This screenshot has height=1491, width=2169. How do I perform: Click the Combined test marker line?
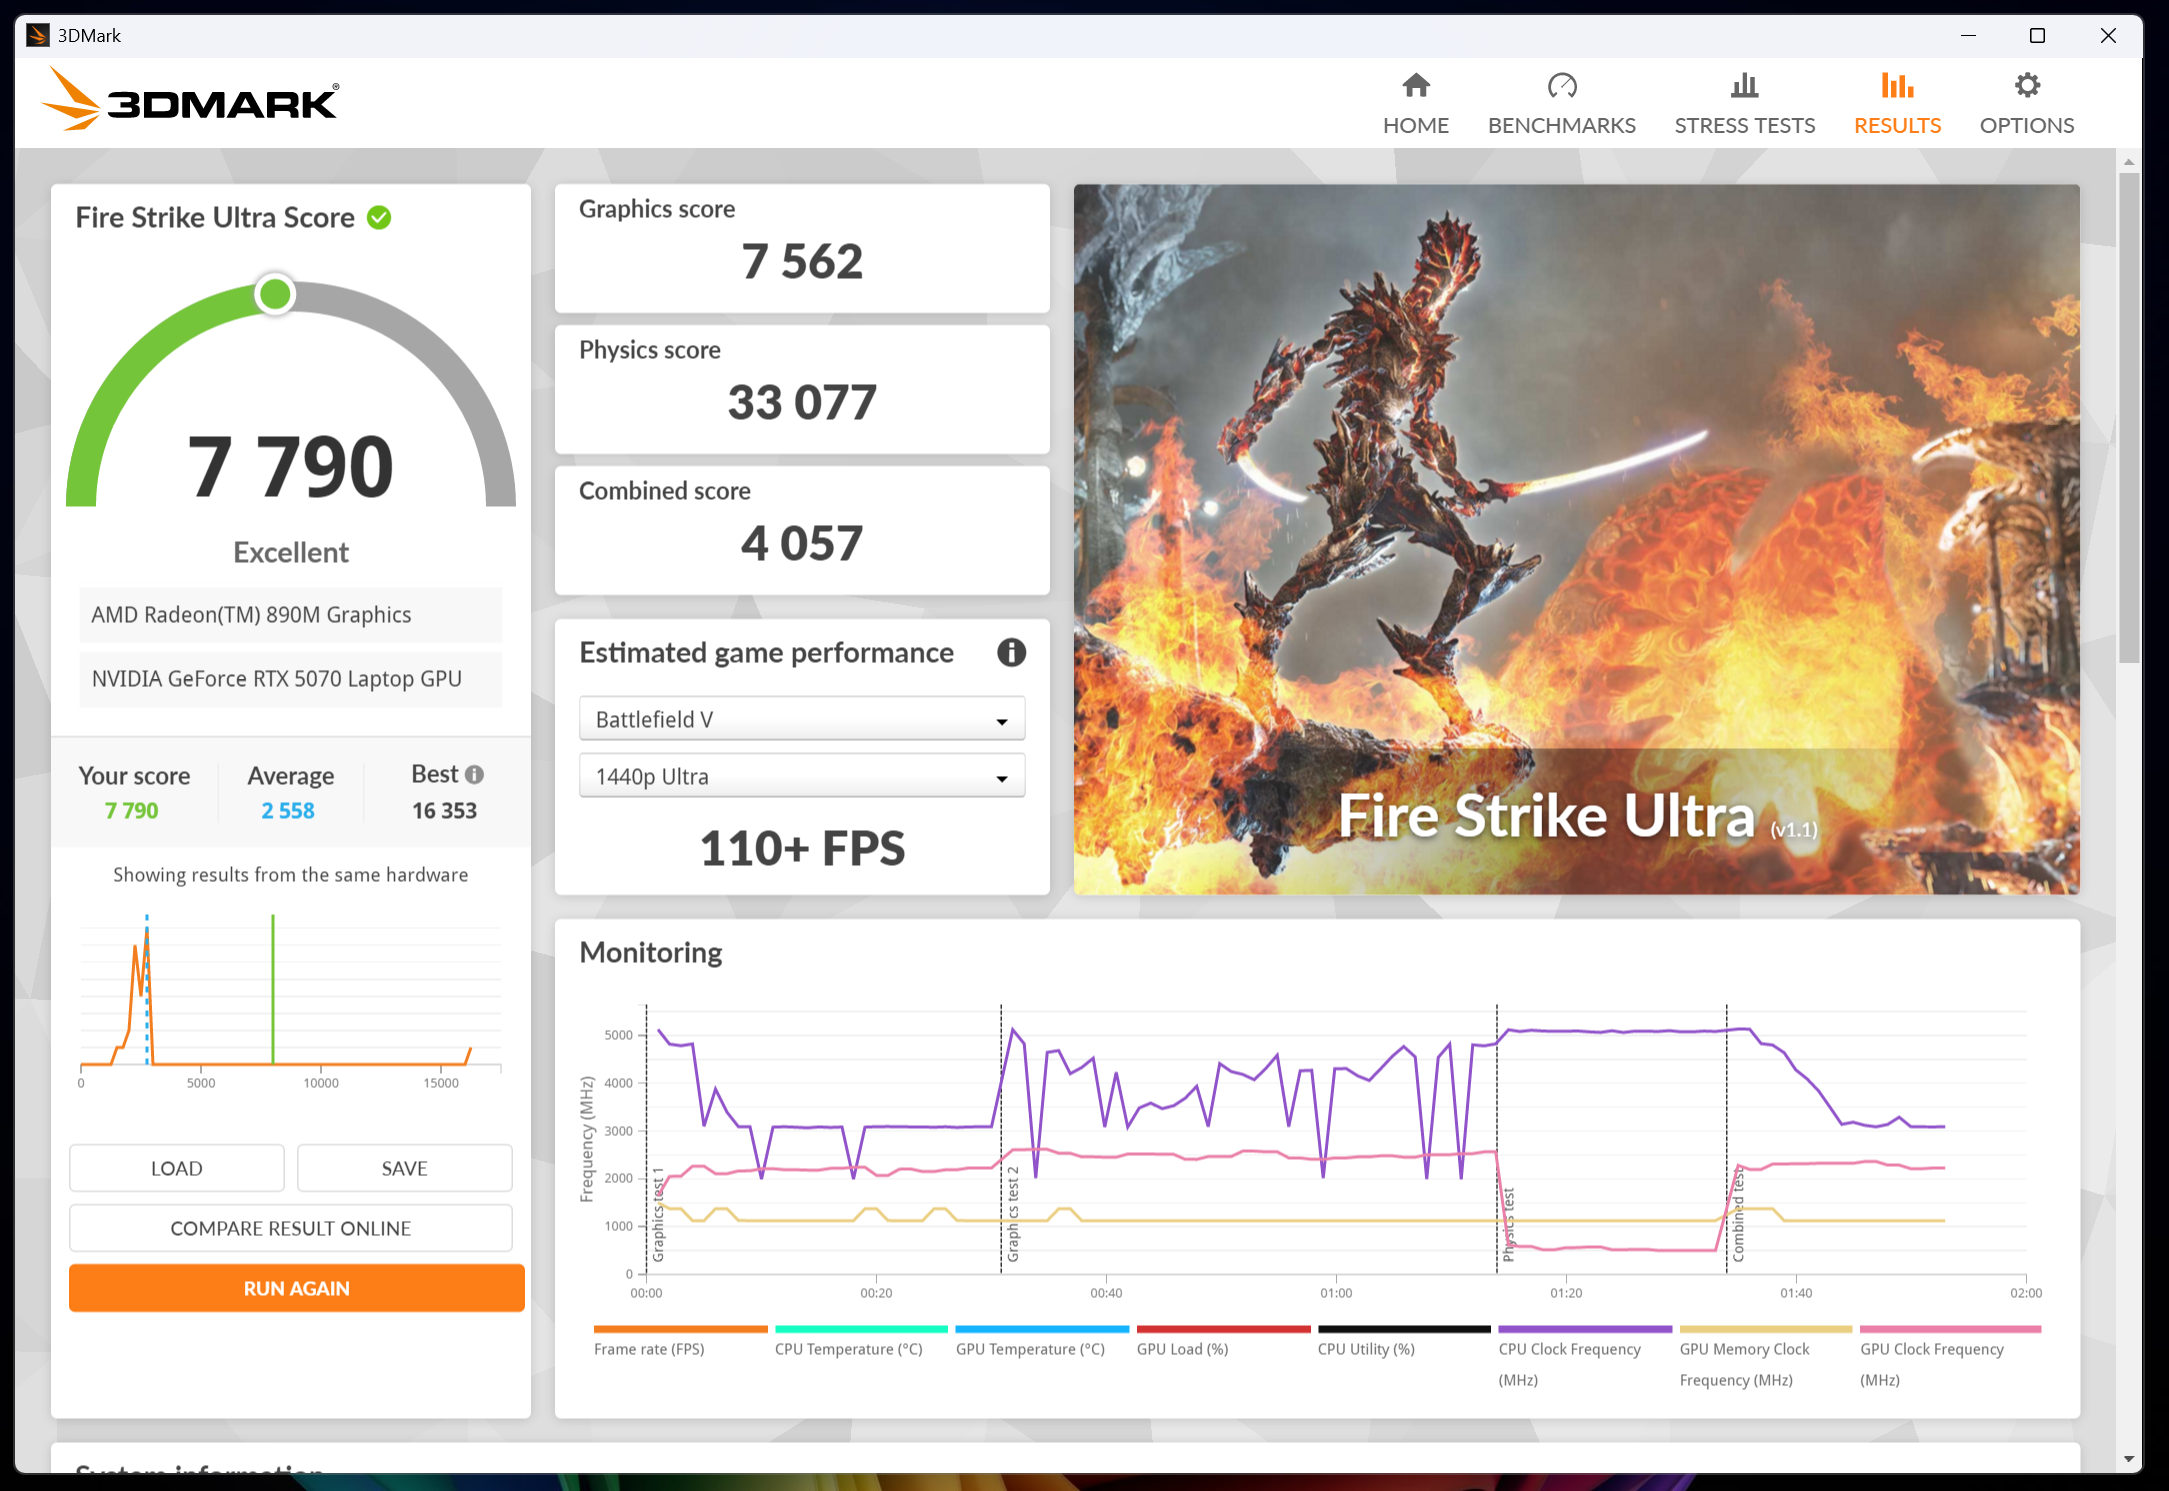click(x=1726, y=1140)
